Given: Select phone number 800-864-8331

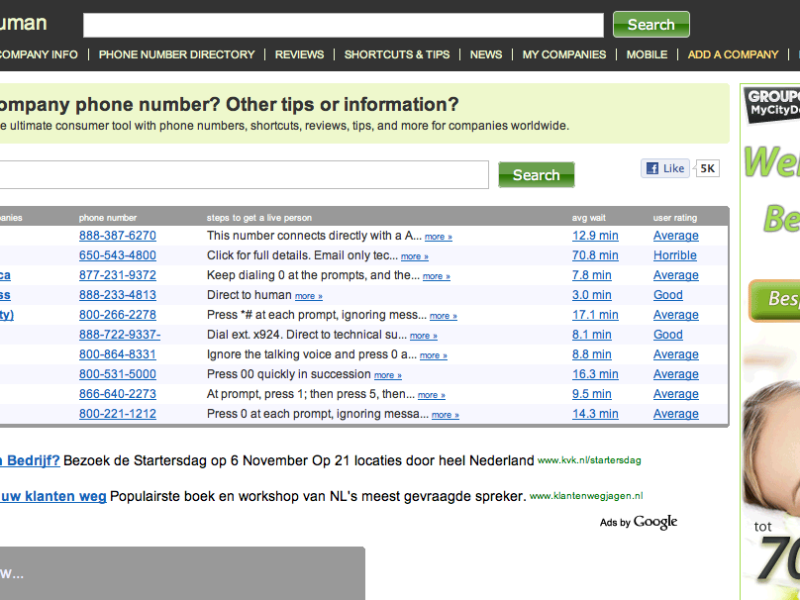Looking at the screenshot, I should pyautogui.click(x=117, y=355).
